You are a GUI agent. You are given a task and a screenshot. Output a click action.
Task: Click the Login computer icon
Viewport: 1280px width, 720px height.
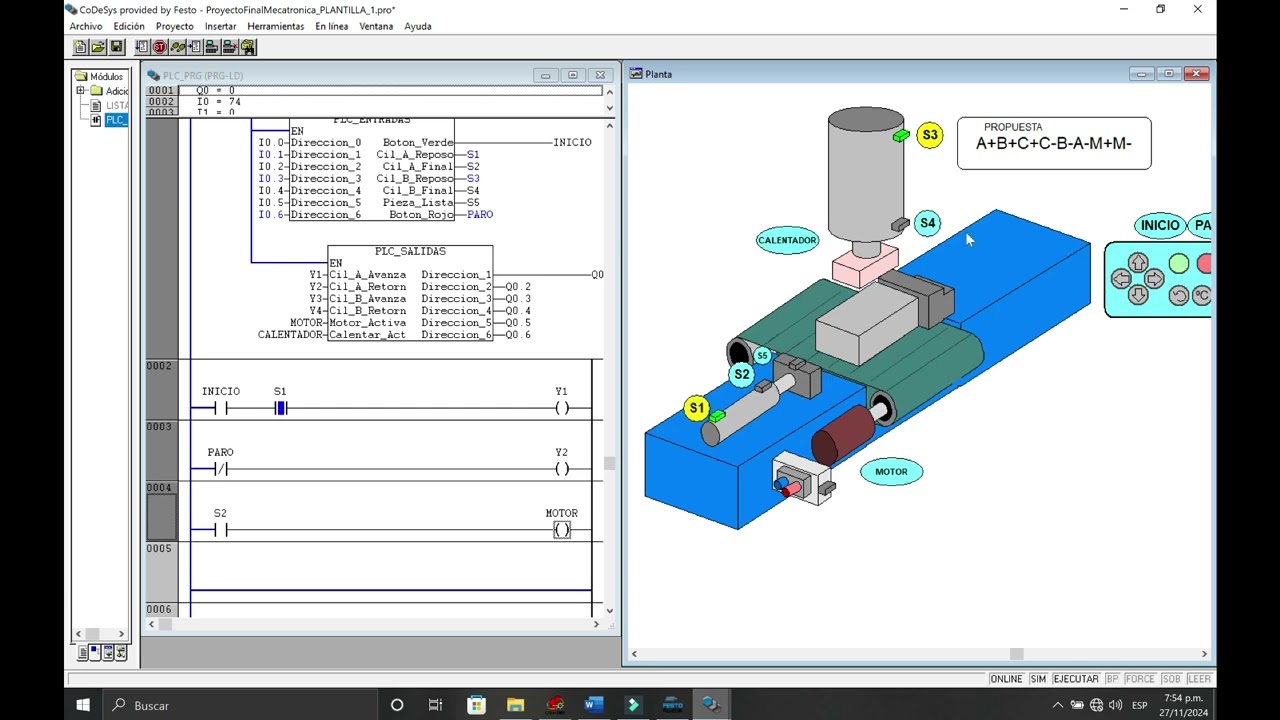click(213, 47)
